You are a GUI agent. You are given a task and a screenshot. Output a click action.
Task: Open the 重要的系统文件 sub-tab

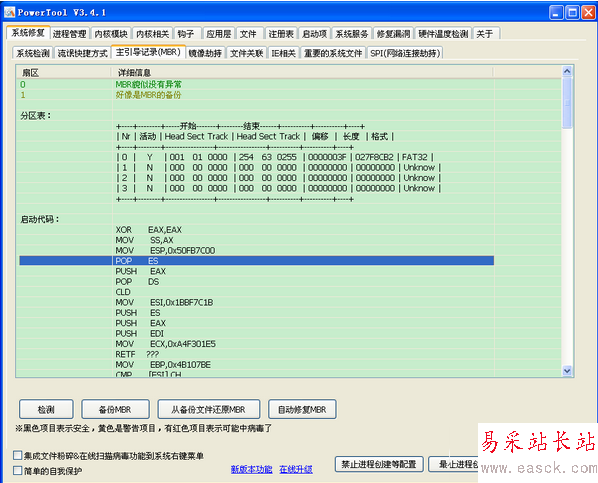tap(333, 53)
